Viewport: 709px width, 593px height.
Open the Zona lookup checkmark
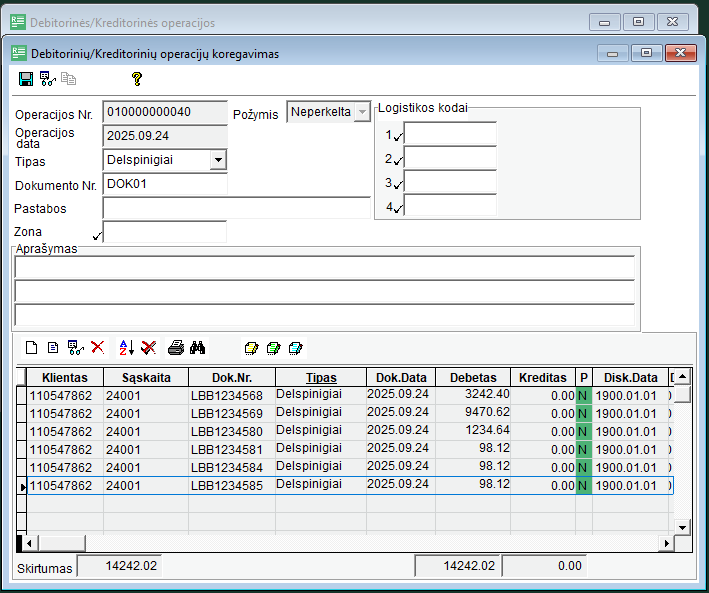pyautogui.click(x=97, y=236)
